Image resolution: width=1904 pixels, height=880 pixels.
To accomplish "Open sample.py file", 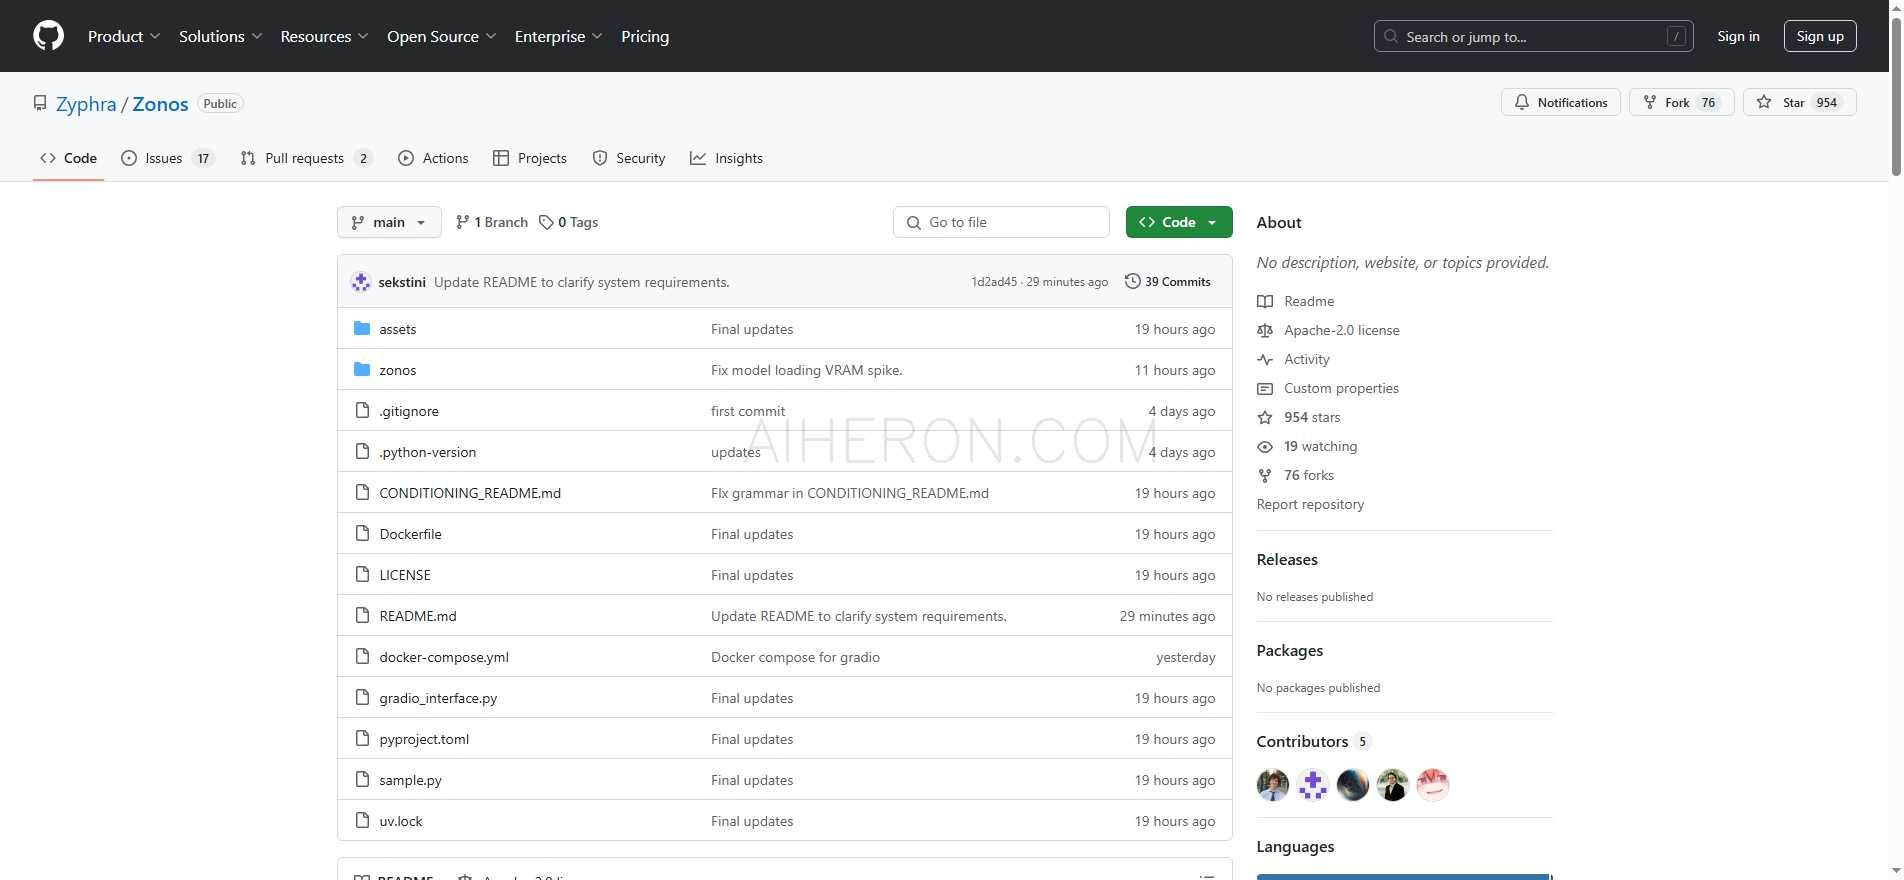I will pyautogui.click(x=410, y=780).
